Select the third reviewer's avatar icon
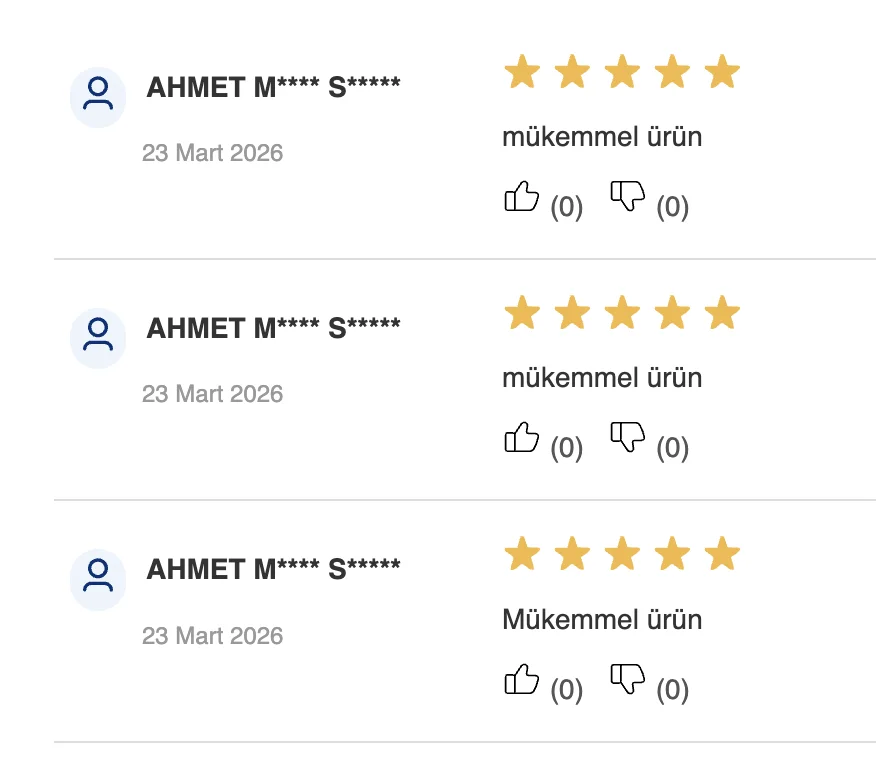The image size is (876, 784). point(98,579)
